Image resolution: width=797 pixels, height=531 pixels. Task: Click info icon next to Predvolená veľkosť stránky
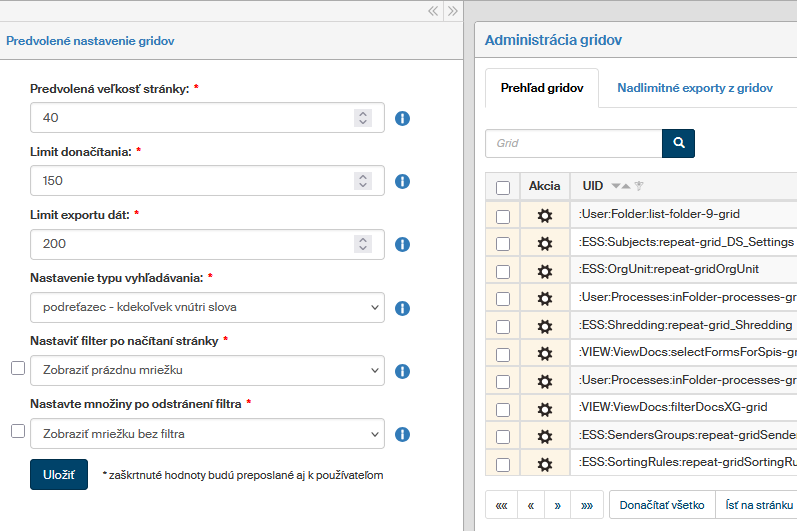tap(403, 118)
